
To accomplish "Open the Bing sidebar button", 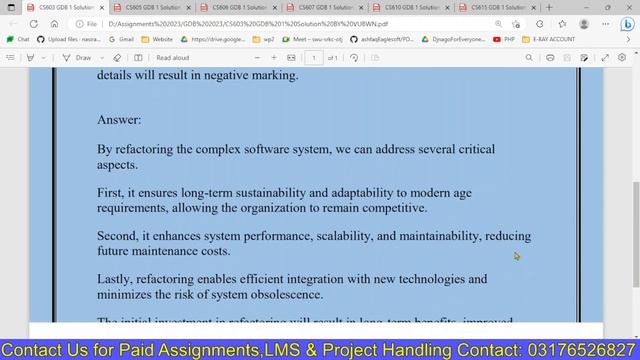I will [x=627, y=24].
